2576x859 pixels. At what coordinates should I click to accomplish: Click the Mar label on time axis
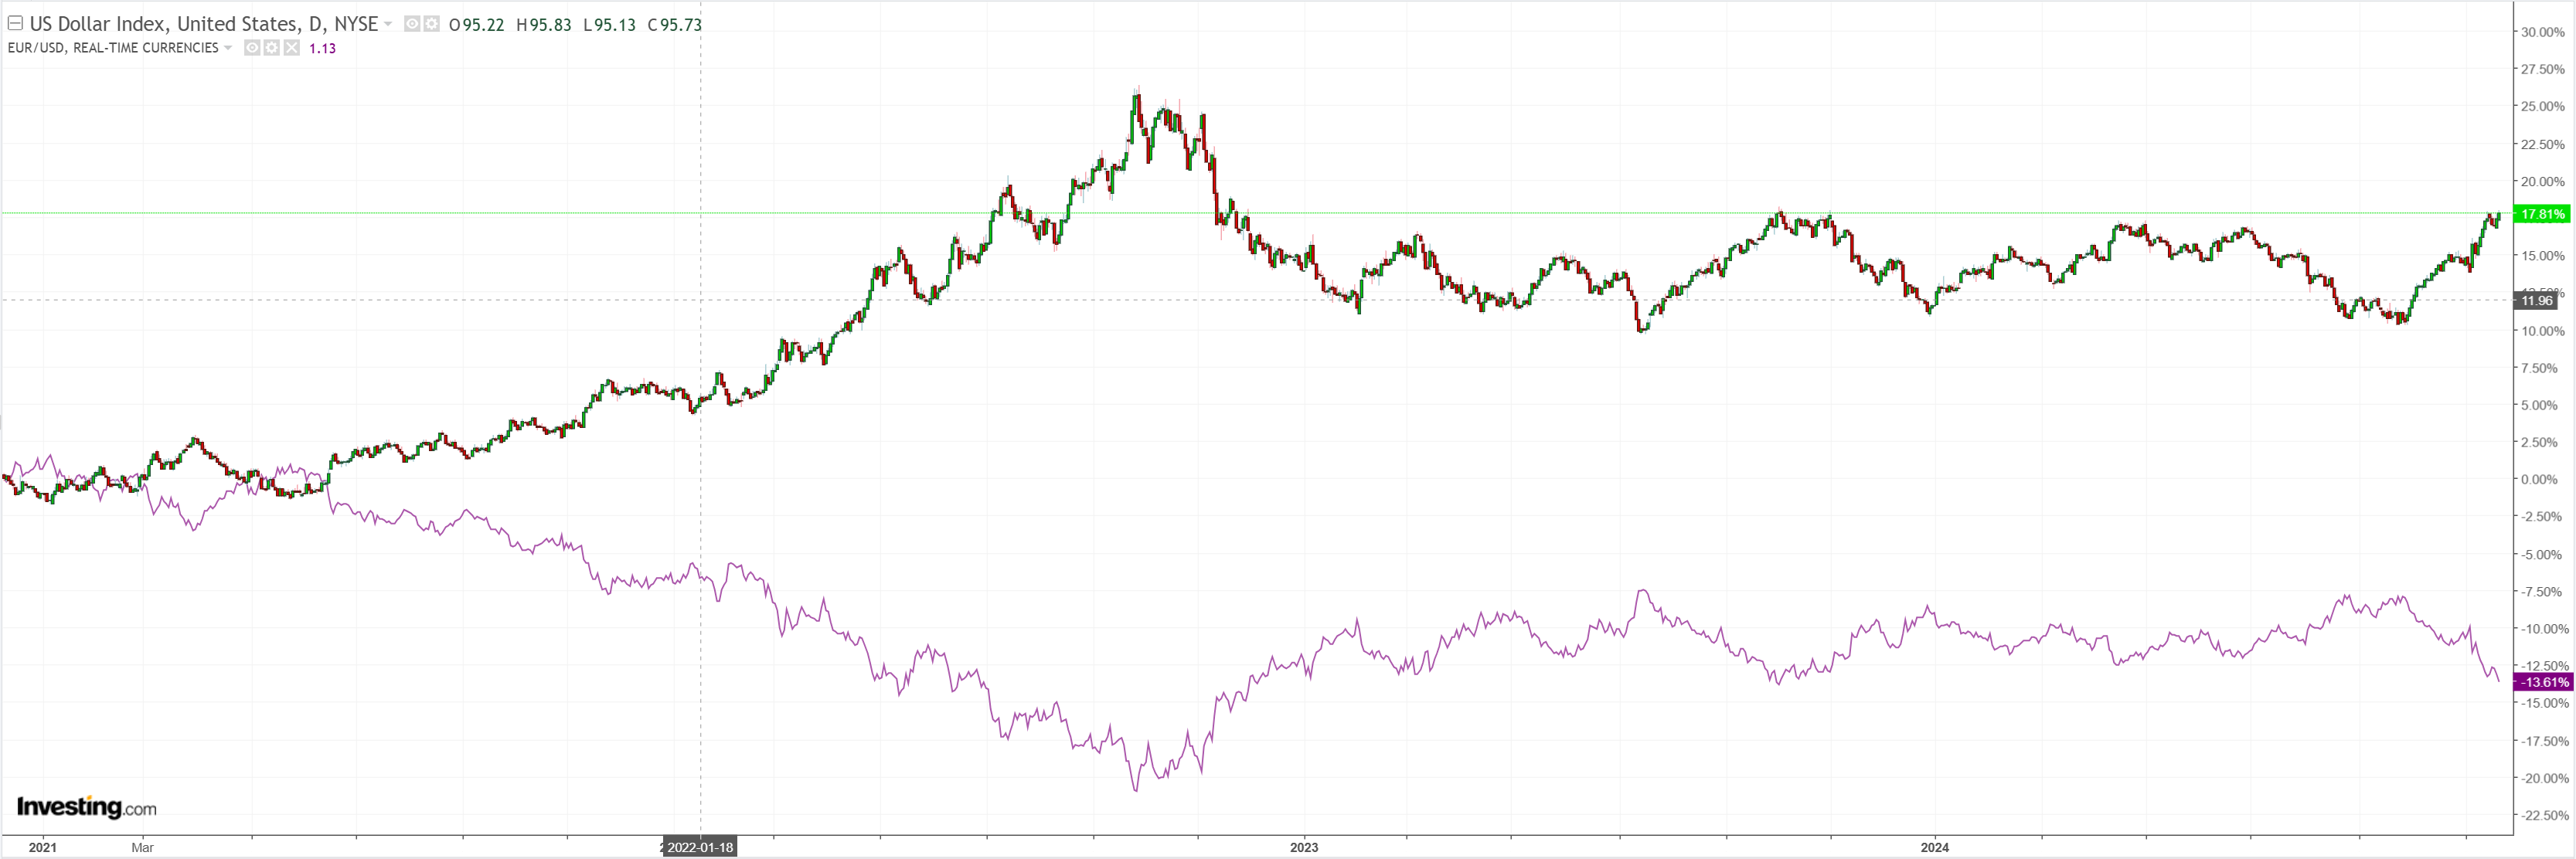coord(142,847)
